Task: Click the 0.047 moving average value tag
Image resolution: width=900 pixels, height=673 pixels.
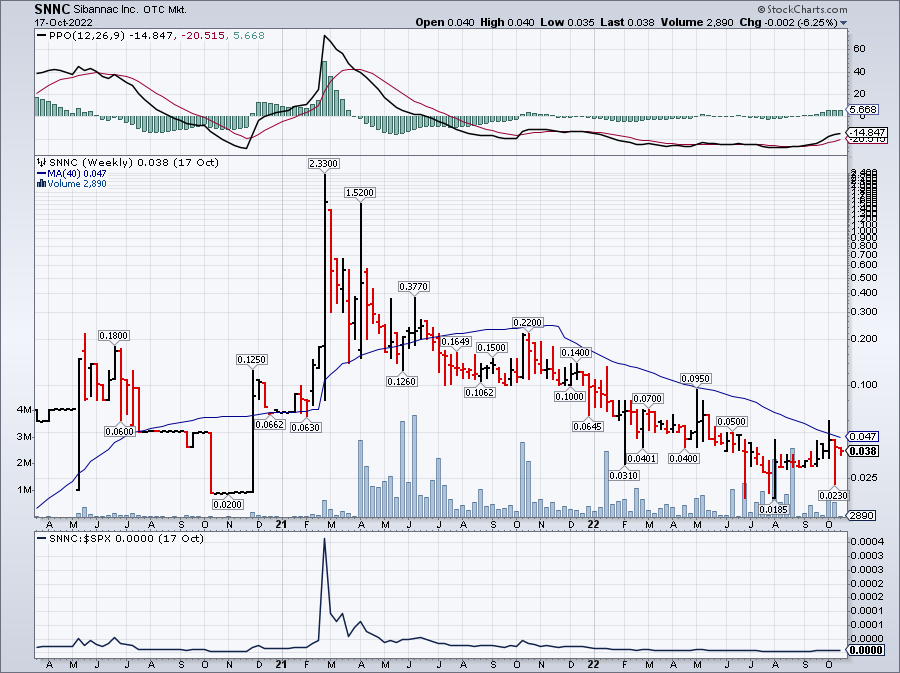Action: [x=863, y=437]
